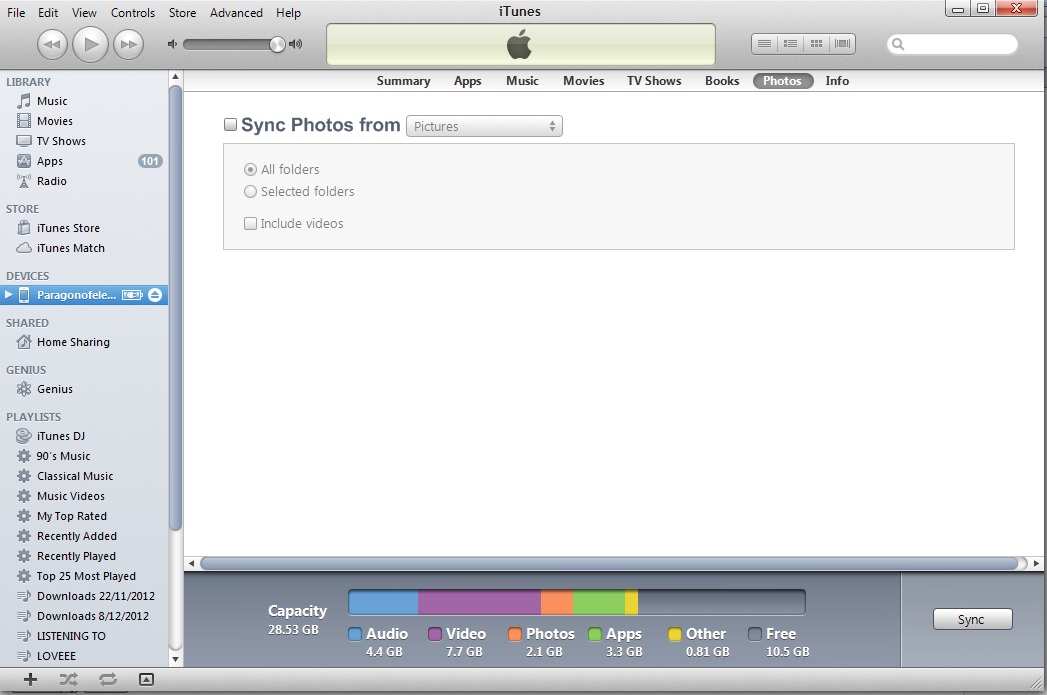
Task: Toggle repeat at the bottom bar
Action: click(x=108, y=680)
